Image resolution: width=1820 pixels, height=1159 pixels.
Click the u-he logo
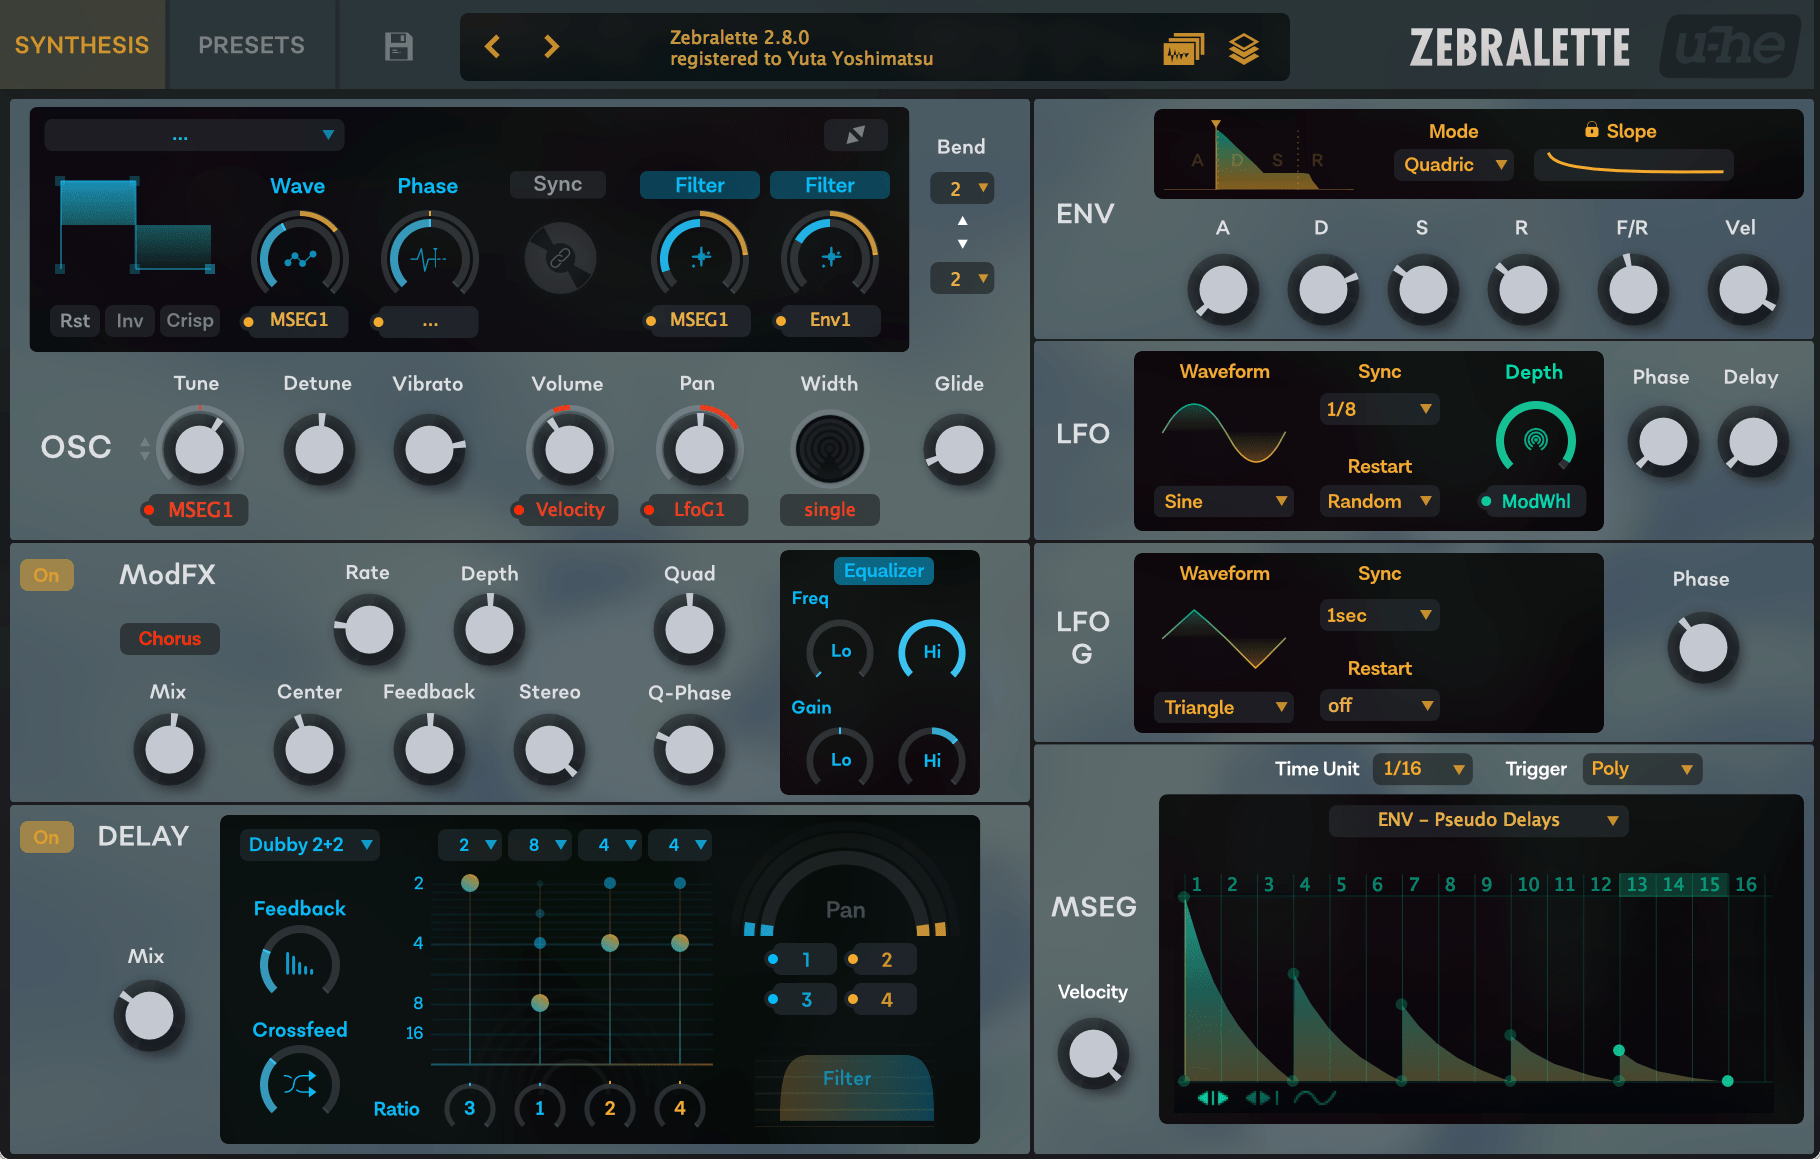click(1730, 46)
